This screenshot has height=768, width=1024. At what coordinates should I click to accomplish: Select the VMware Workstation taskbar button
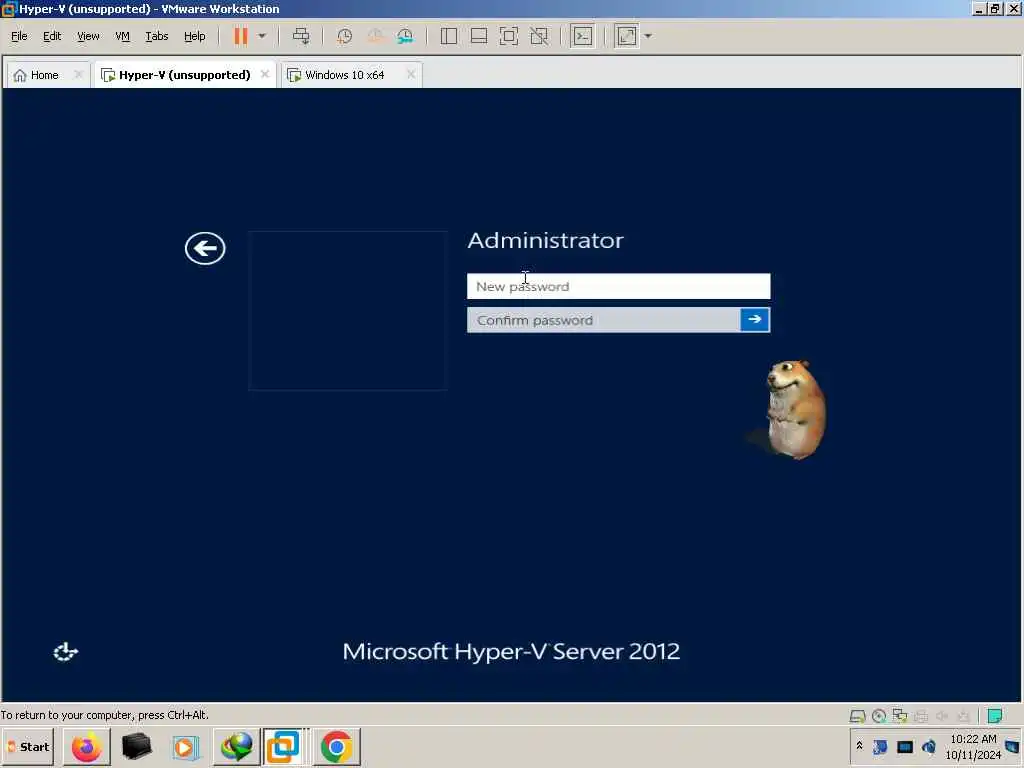coord(283,746)
